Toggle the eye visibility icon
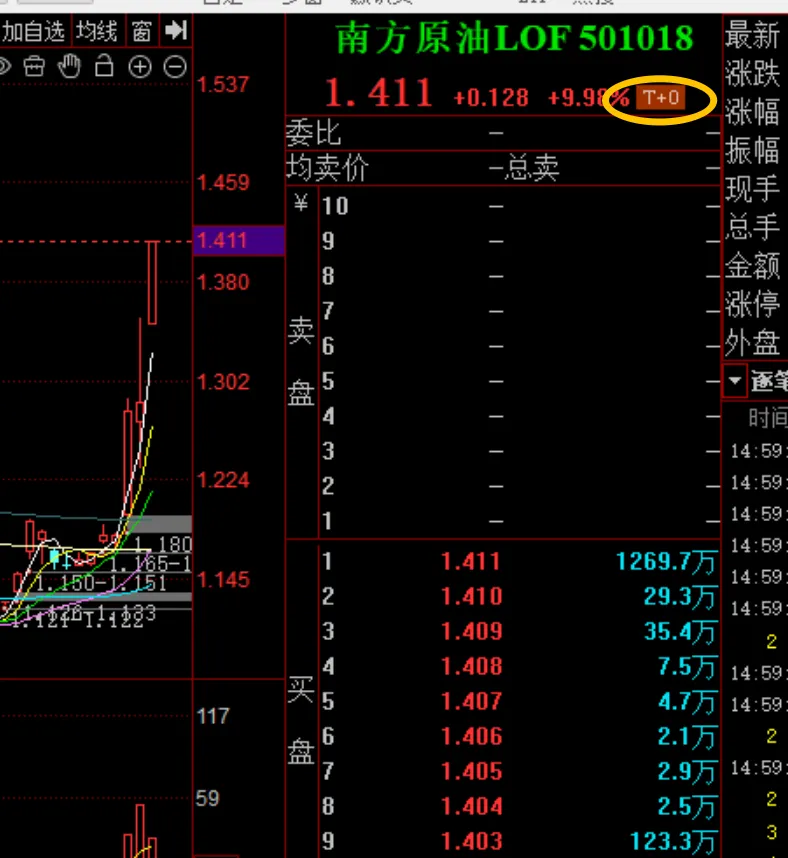 (4, 67)
